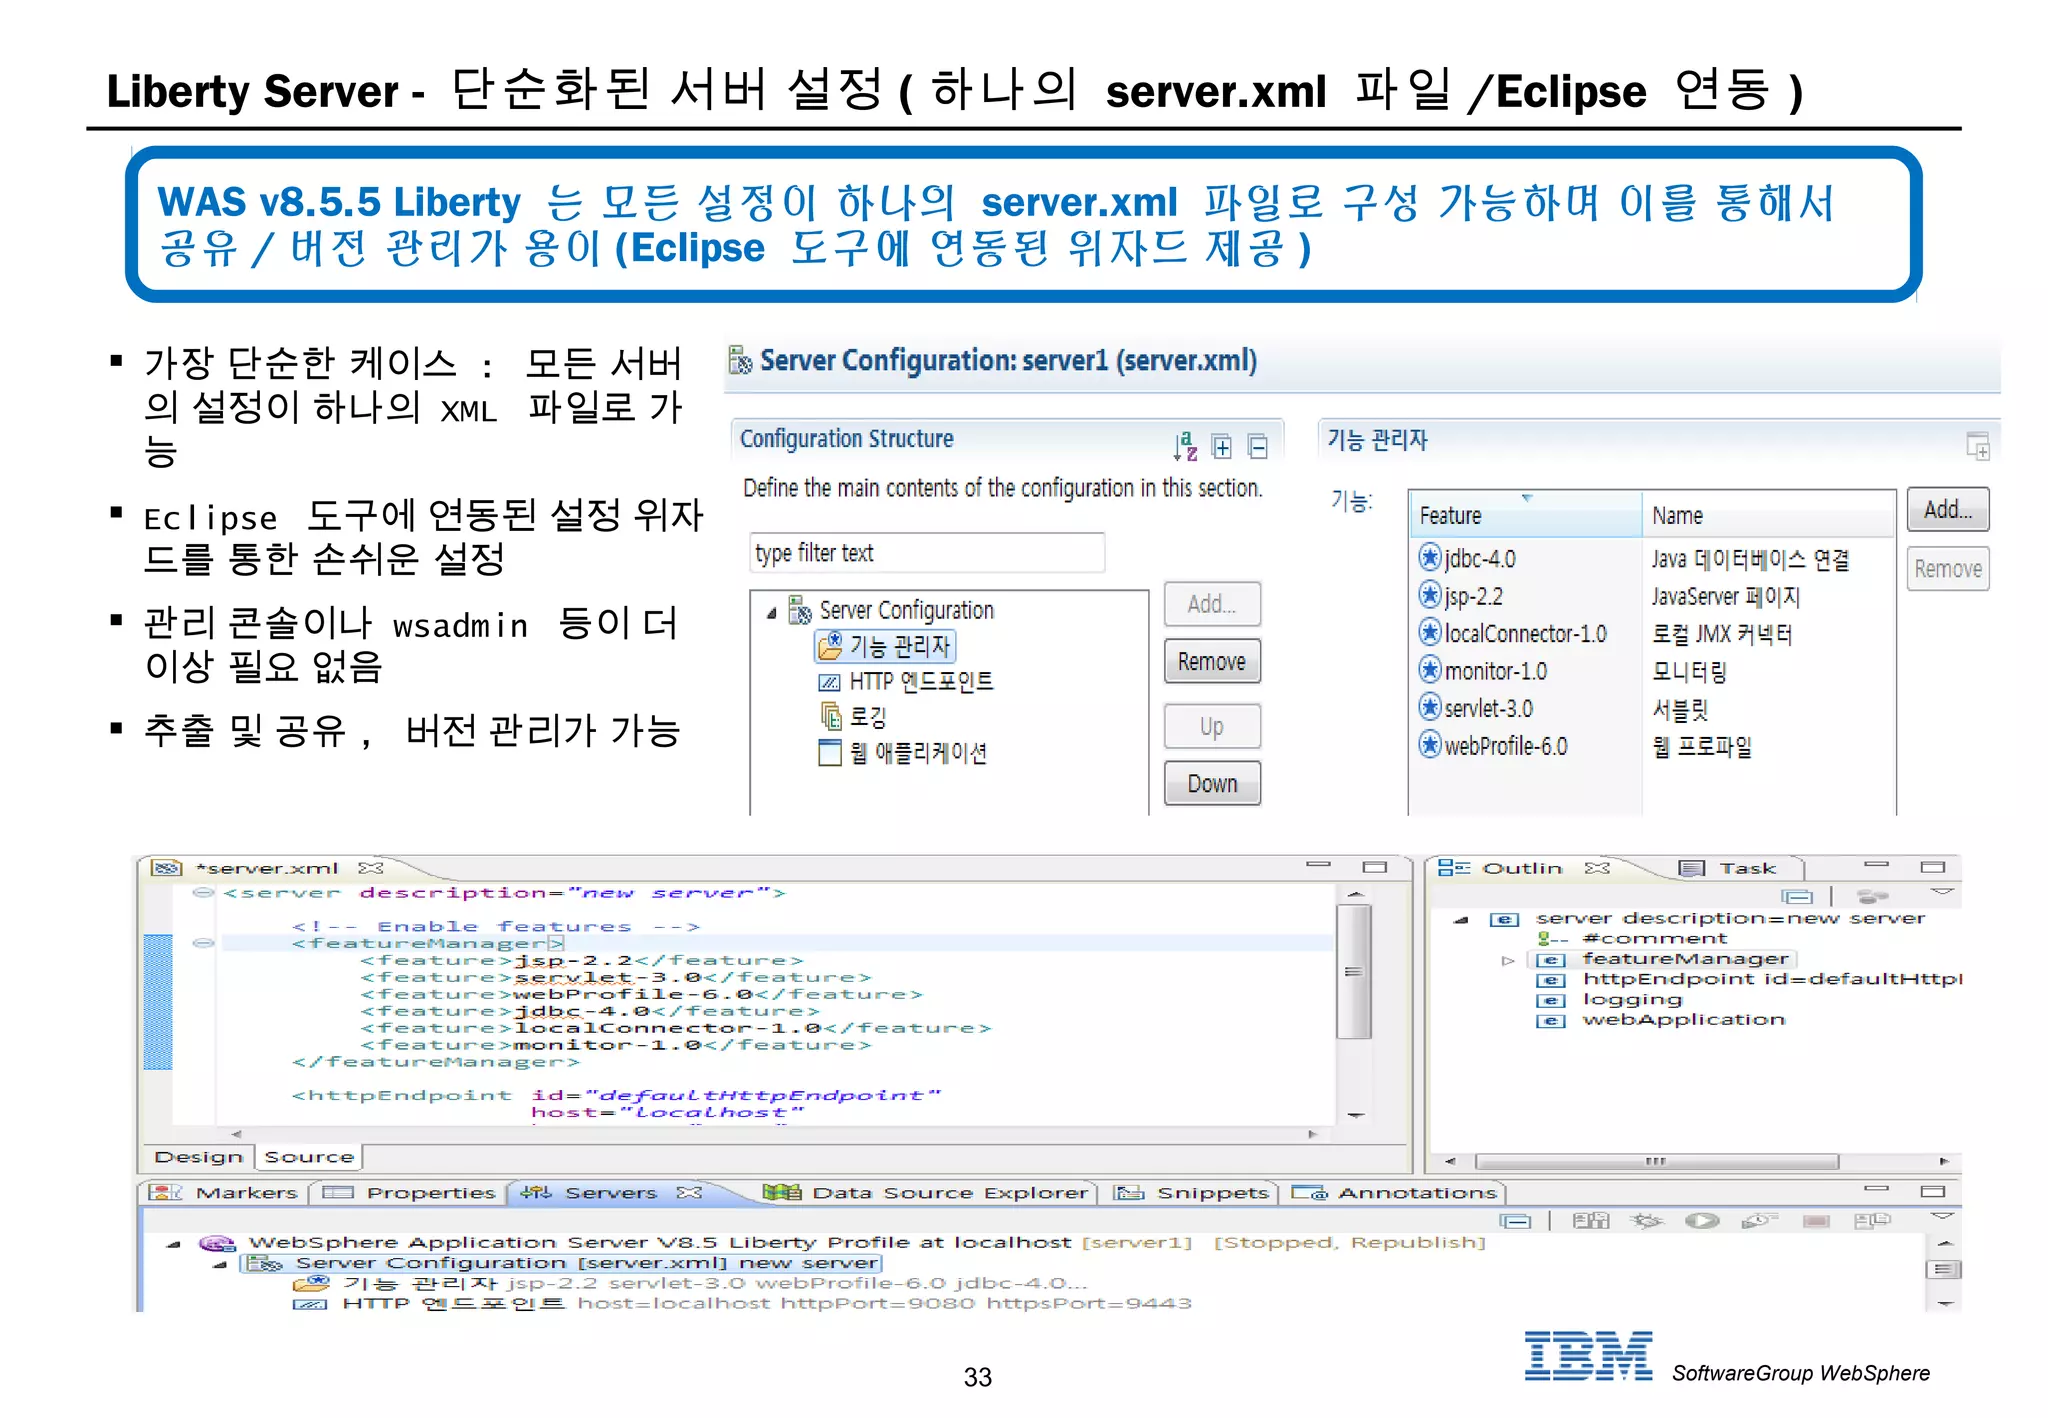Collapse the server description node in Outline

[1461, 919]
